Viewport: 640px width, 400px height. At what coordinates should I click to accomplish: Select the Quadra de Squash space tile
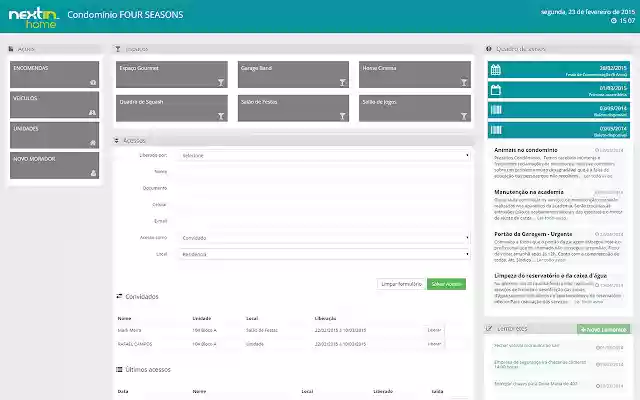click(x=171, y=108)
